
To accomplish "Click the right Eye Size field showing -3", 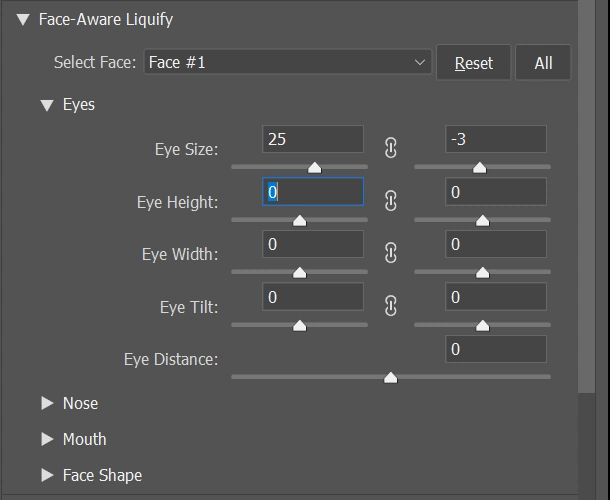I will point(496,139).
